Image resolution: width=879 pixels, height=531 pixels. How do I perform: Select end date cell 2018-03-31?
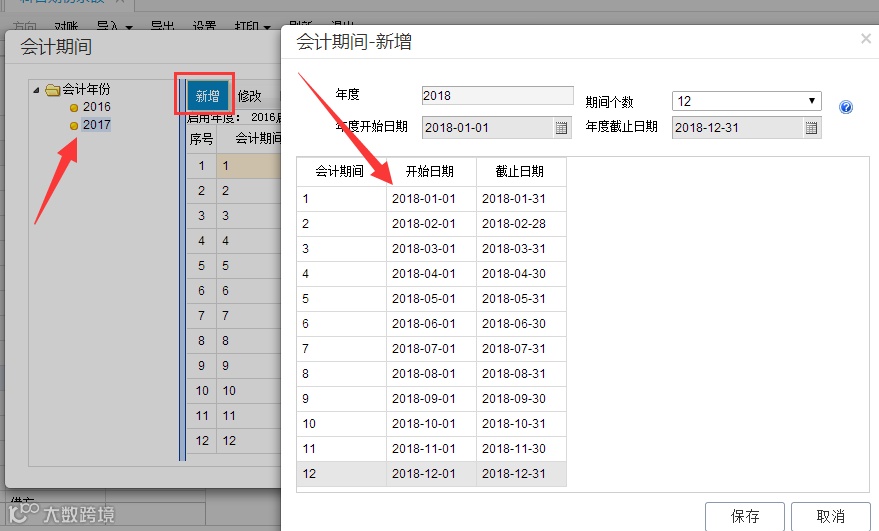click(x=521, y=248)
